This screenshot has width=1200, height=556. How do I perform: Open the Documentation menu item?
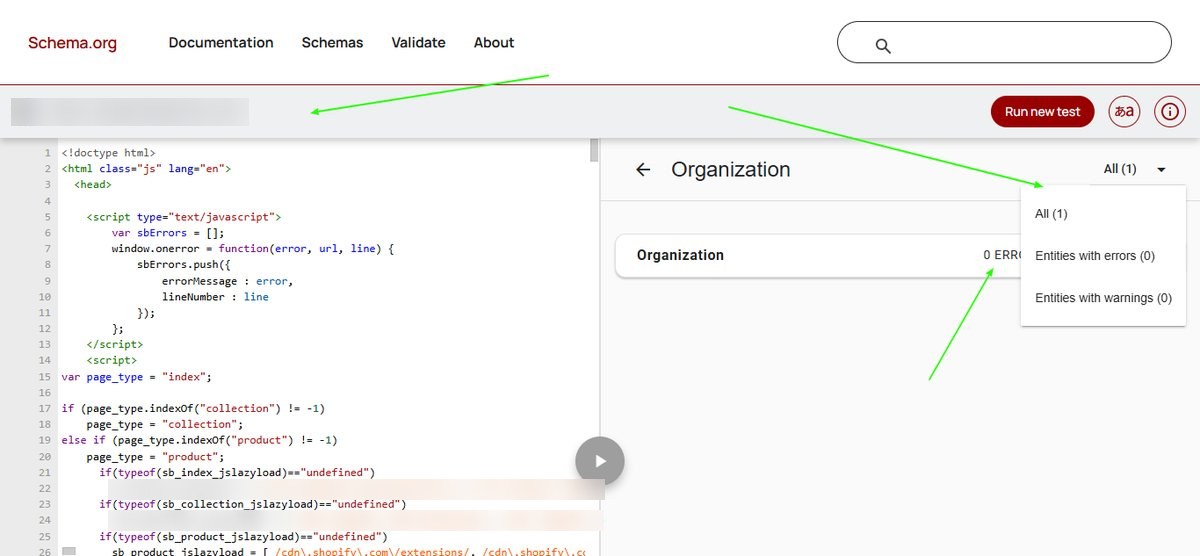[x=221, y=43]
